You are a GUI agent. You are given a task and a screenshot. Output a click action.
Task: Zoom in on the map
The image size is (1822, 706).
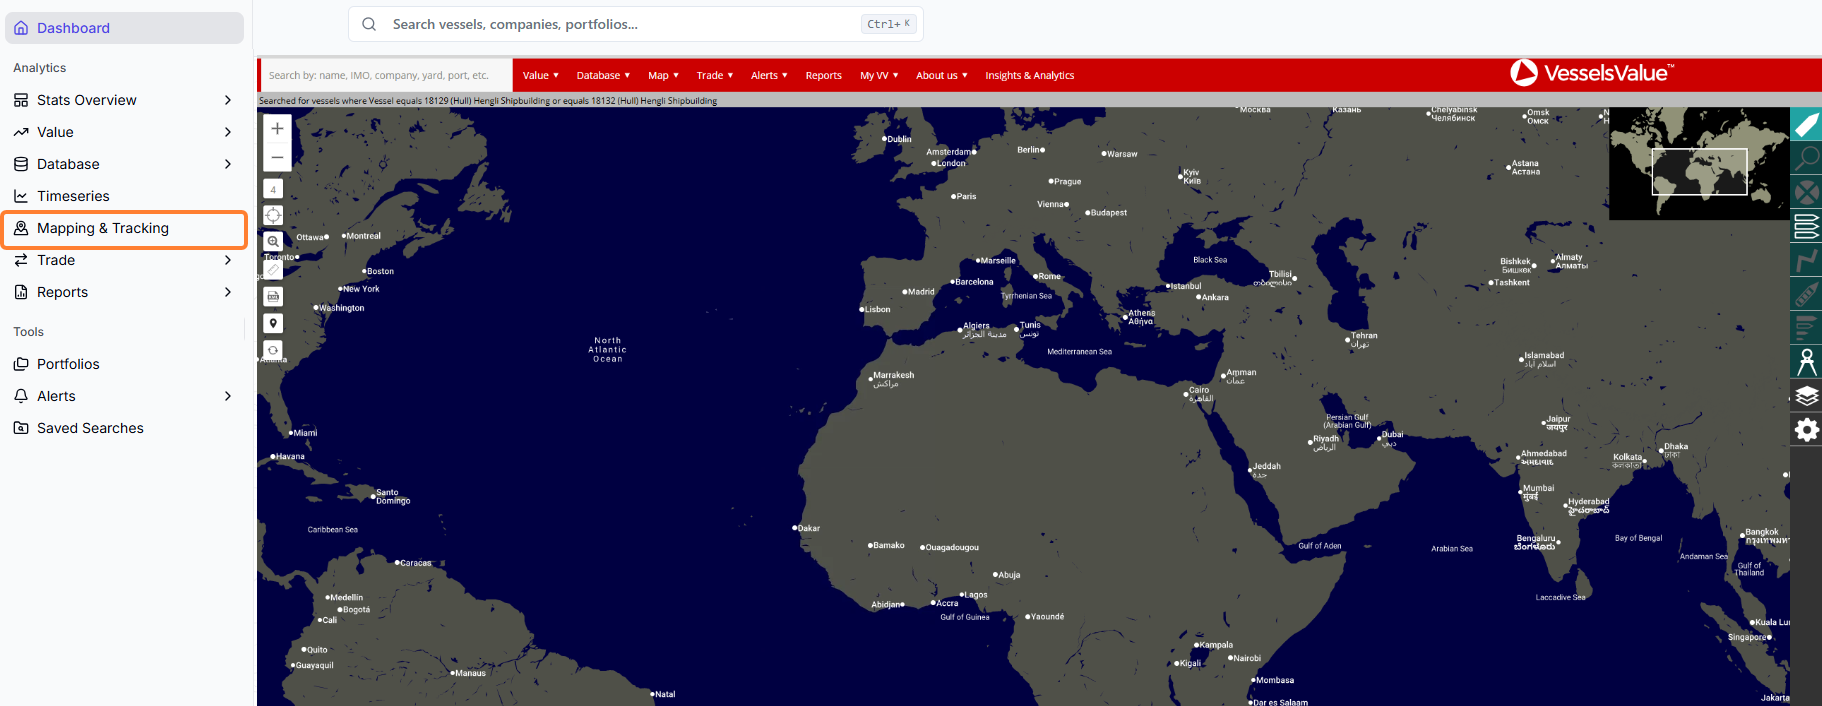(x=277, y=128)
